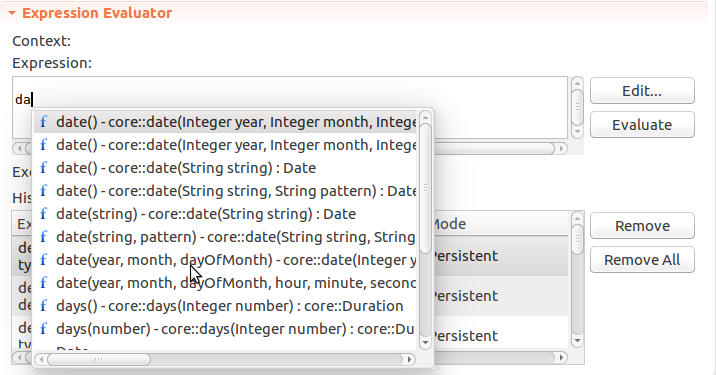The image size is (716, 375).
Task: Click function icon beside date(string, pattern)
Action: coord(43,236)
